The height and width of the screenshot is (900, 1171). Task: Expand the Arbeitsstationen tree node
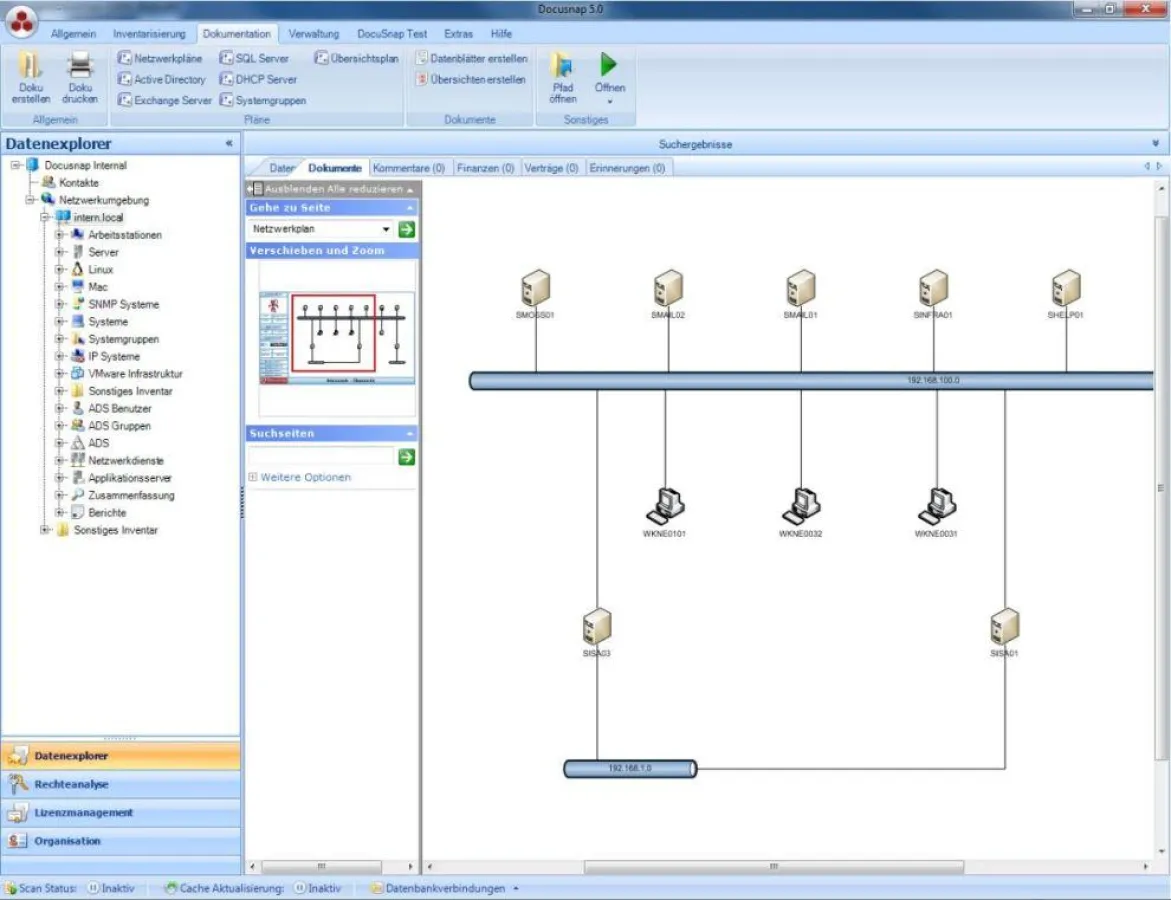pos(60,235)
